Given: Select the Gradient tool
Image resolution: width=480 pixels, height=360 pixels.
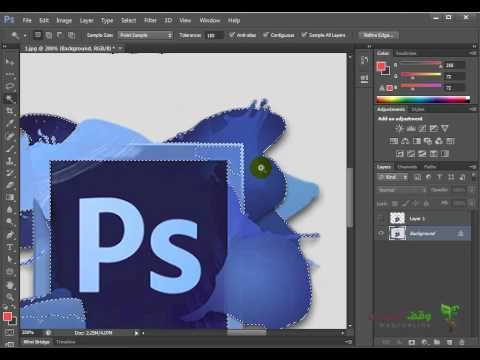Looking at the screenshot, I should point(9,197).
